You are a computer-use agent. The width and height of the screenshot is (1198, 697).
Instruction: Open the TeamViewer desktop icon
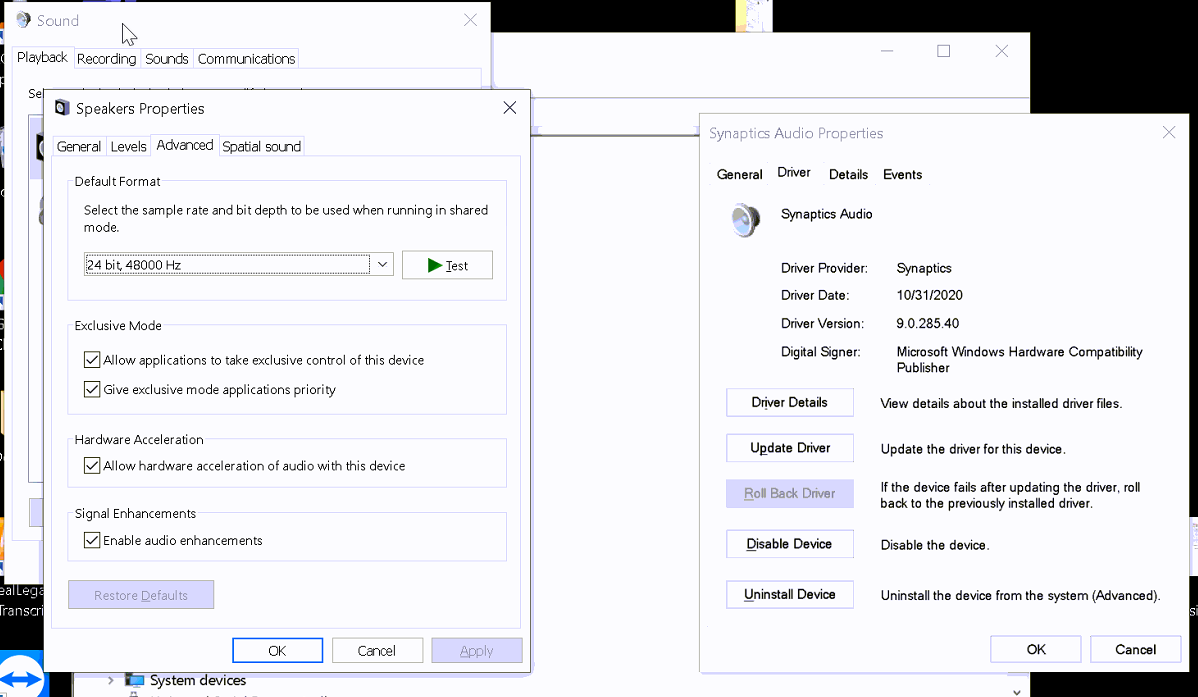21,676
